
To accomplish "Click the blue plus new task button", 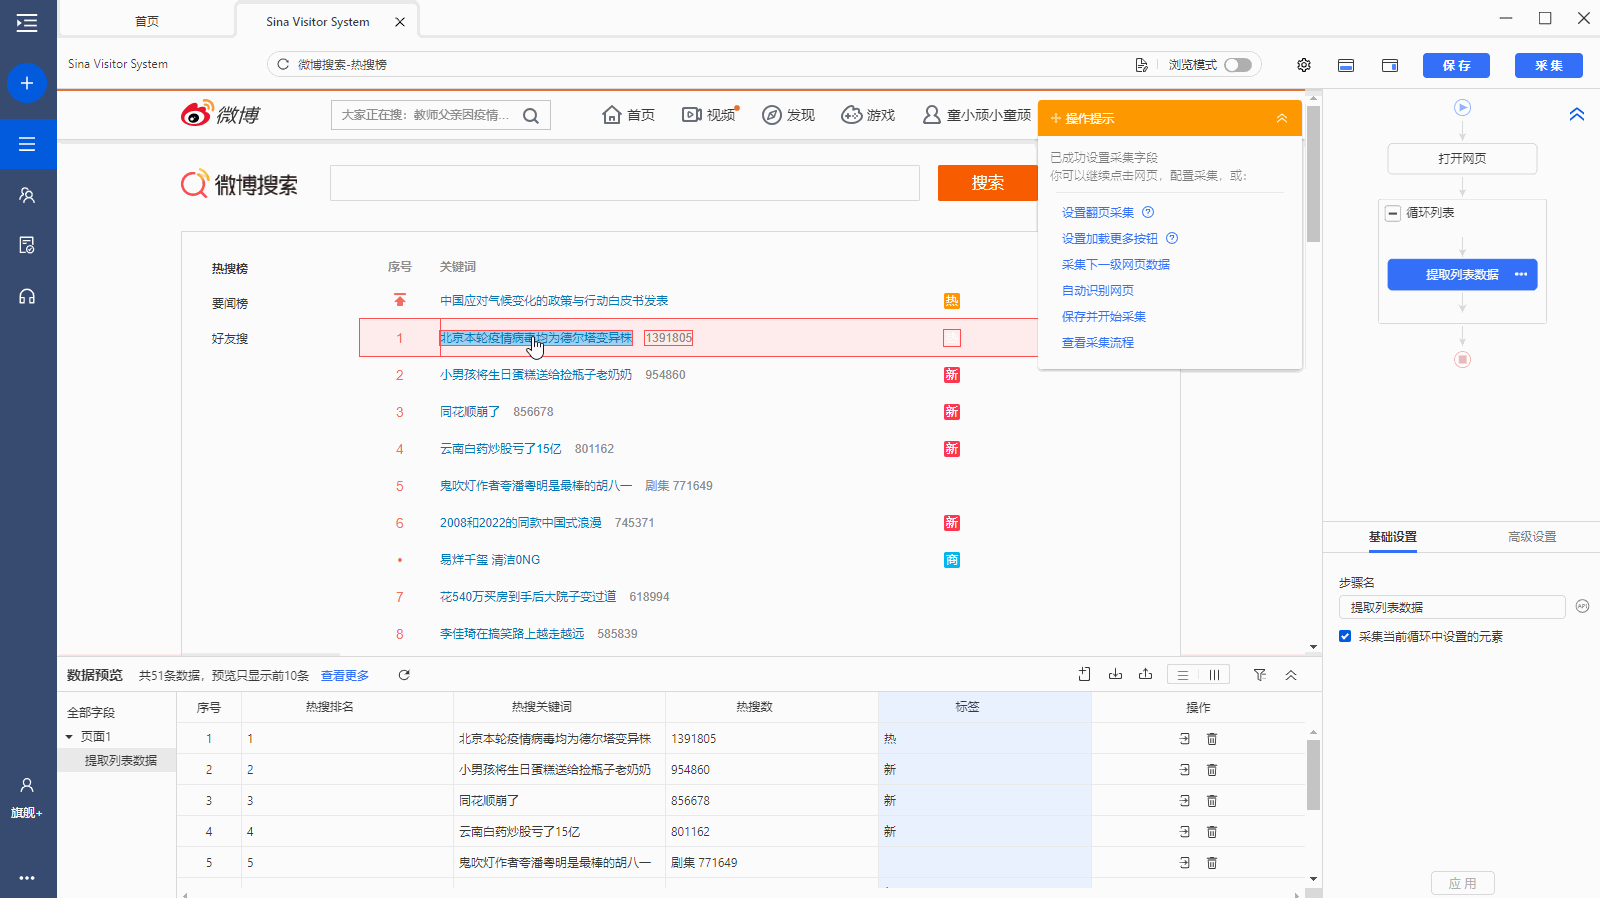I will 27,83.
